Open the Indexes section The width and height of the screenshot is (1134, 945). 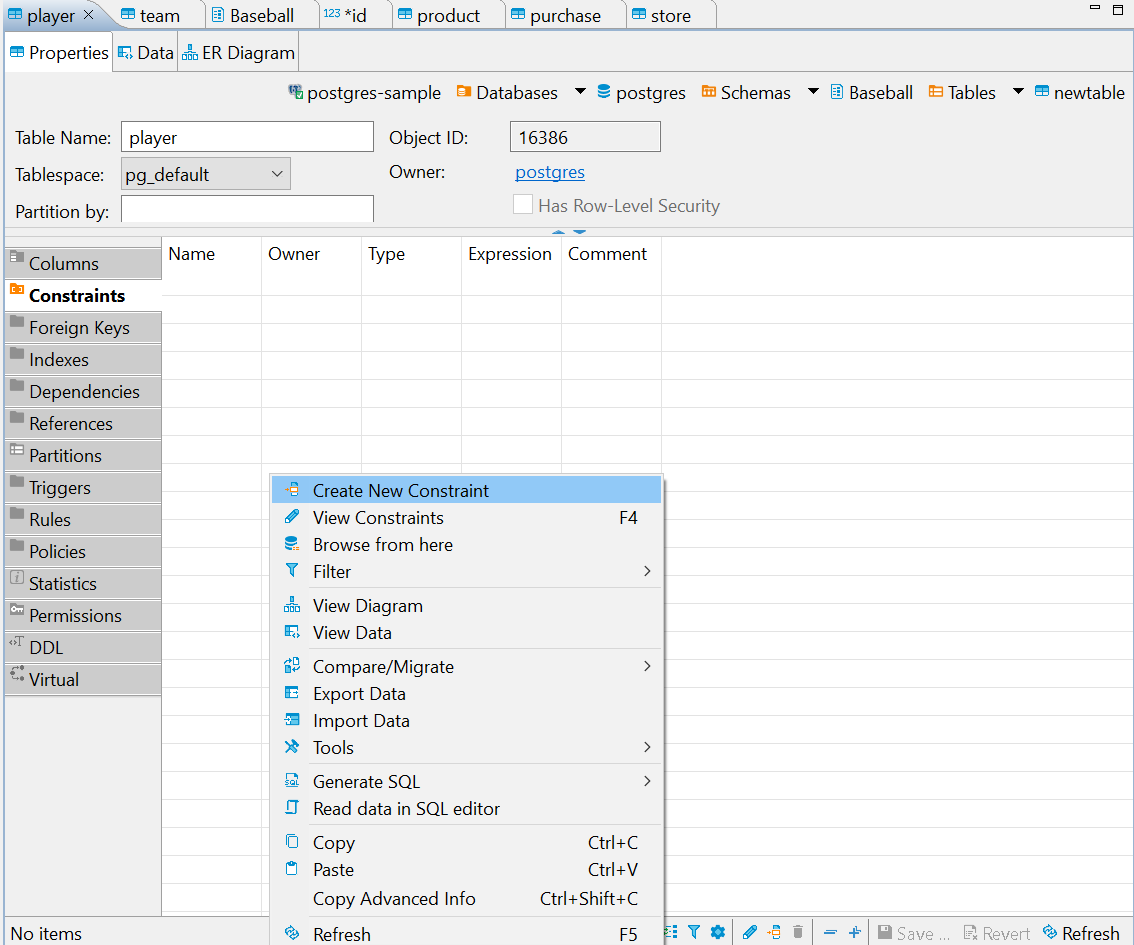point(83,359)
